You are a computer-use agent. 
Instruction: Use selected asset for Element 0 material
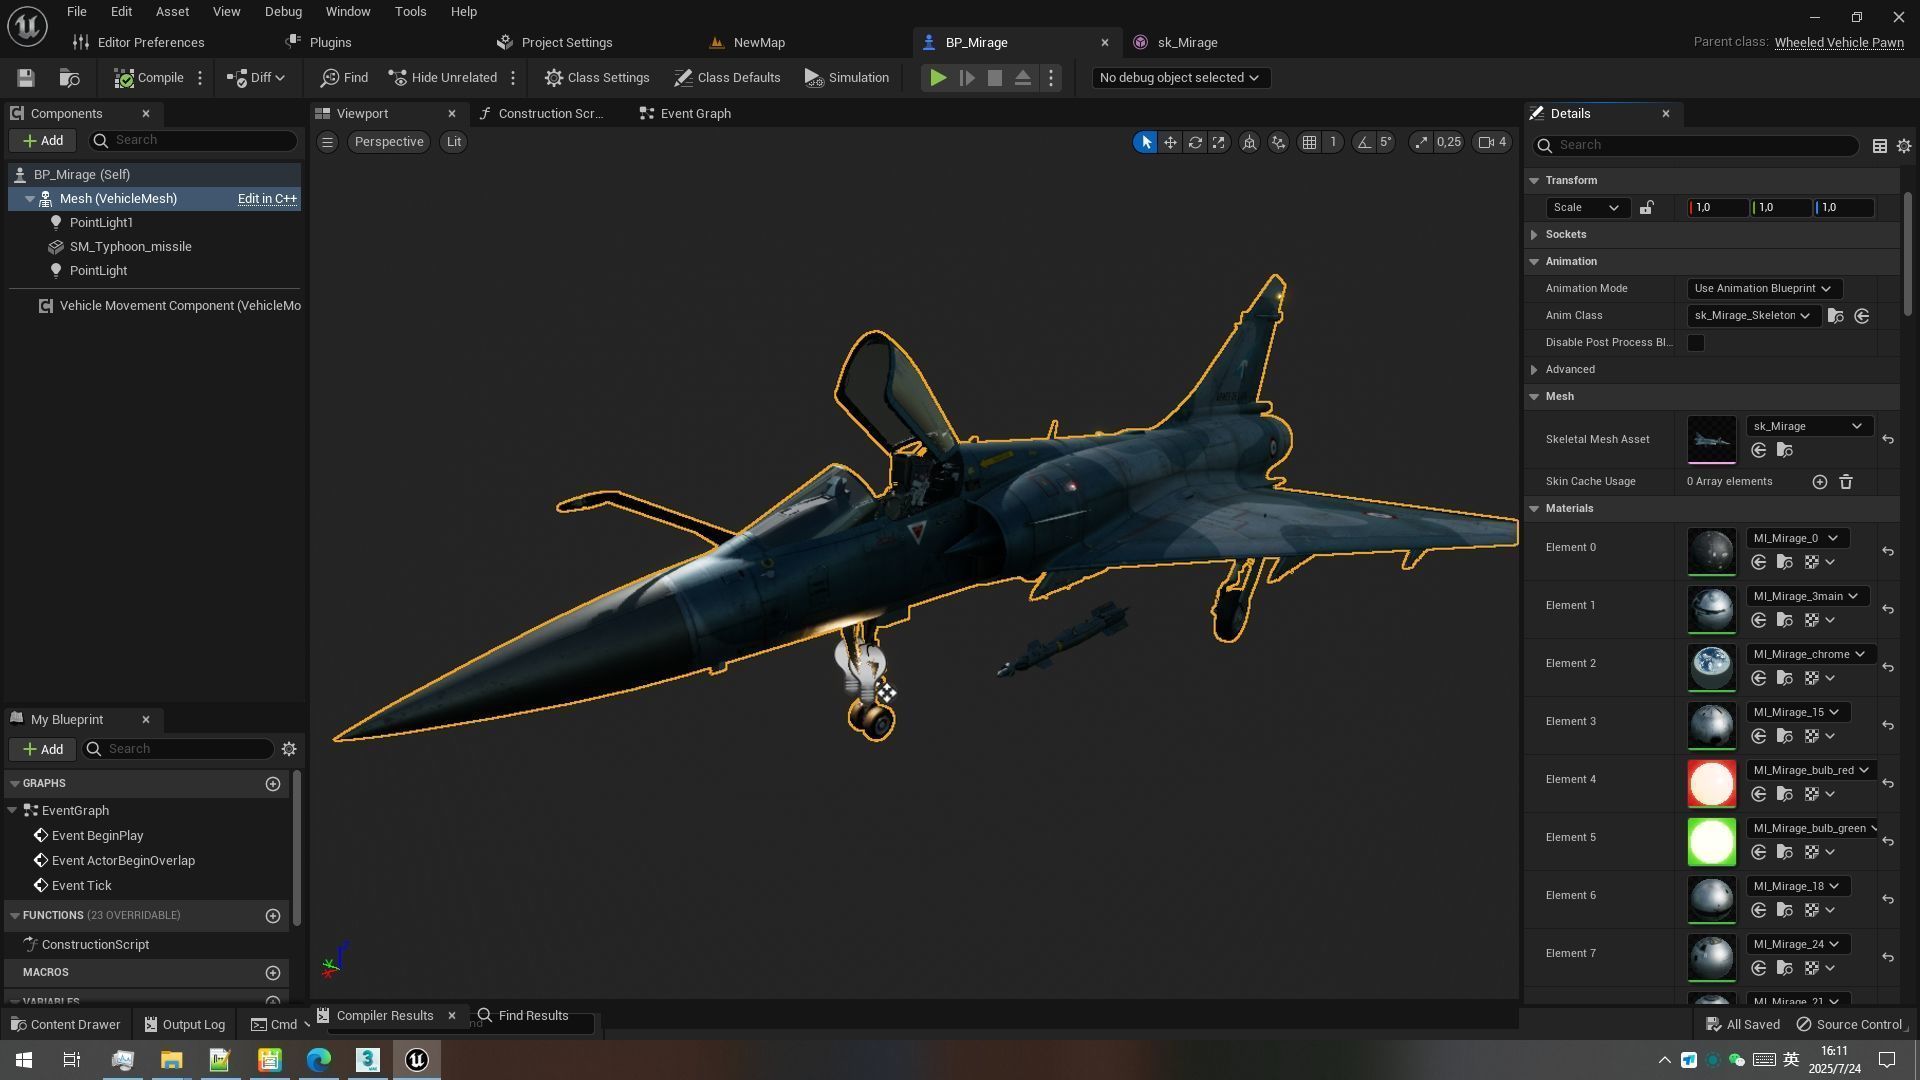(x=1759, y=563)
